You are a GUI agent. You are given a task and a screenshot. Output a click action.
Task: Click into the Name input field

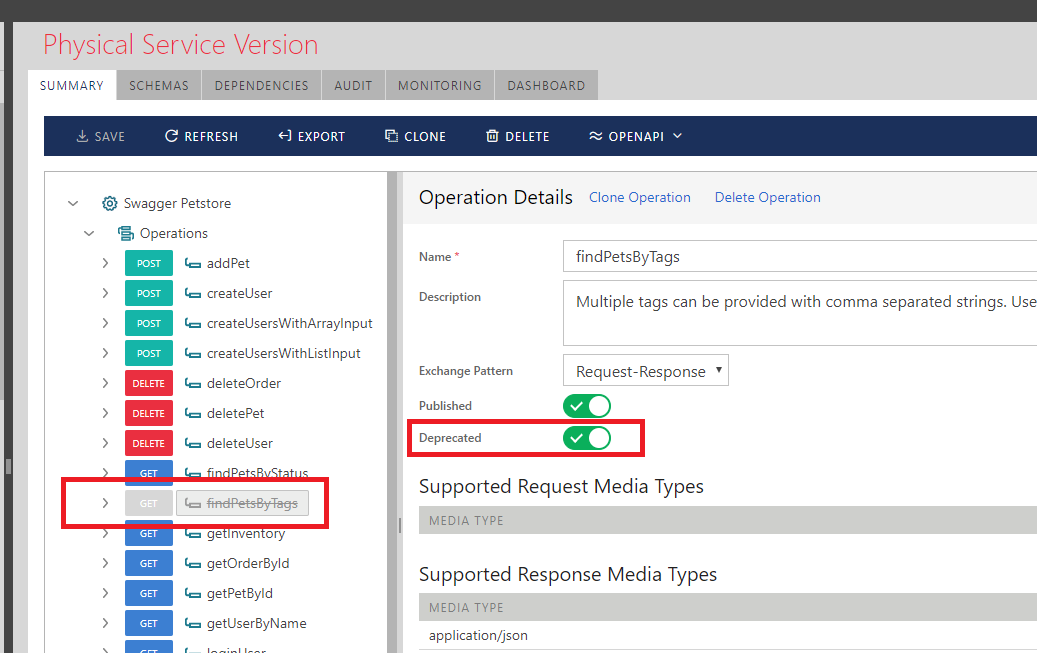800,256
